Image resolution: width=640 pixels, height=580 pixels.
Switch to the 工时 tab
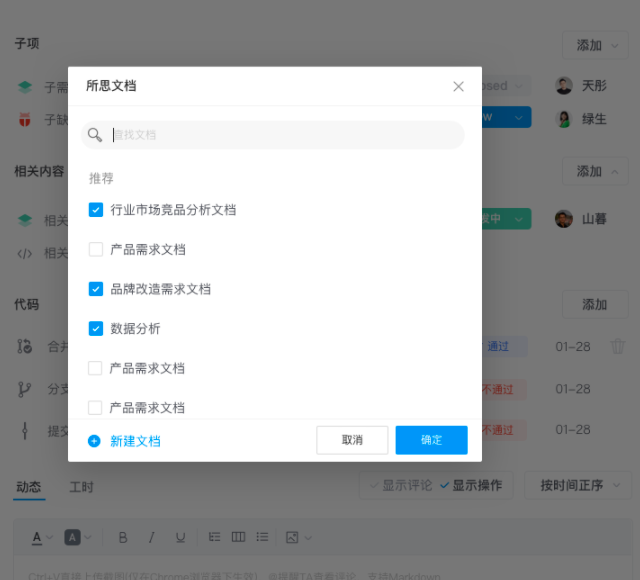tap(81, 487)
